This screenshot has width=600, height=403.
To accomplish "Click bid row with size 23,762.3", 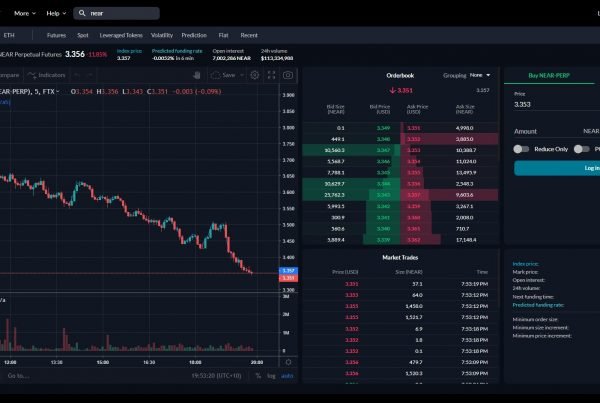I will (351, 195).
